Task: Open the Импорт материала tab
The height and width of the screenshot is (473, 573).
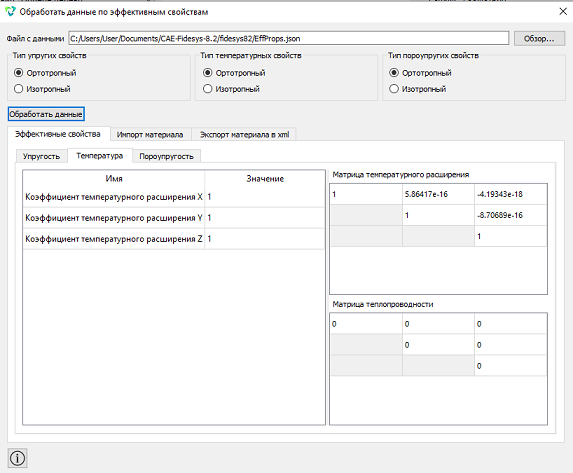Action: (150, 135)
